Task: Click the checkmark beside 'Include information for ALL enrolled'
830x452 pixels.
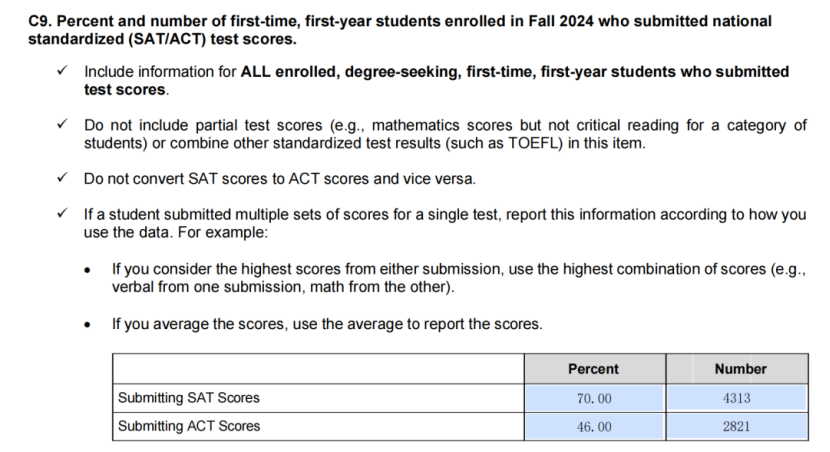Action: click(62, 72)
